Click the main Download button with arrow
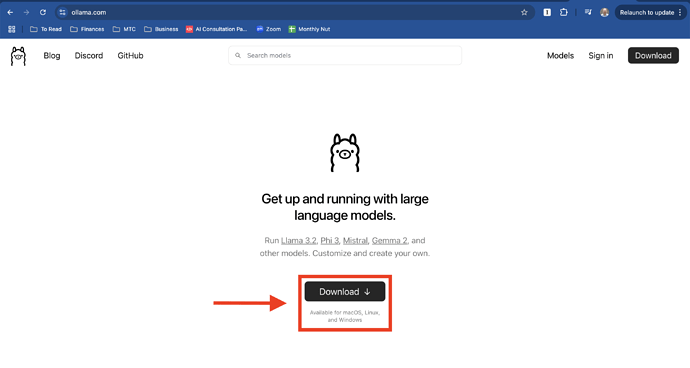The height and width of the screenshot is (368, 690). click(x=345, y=291)
